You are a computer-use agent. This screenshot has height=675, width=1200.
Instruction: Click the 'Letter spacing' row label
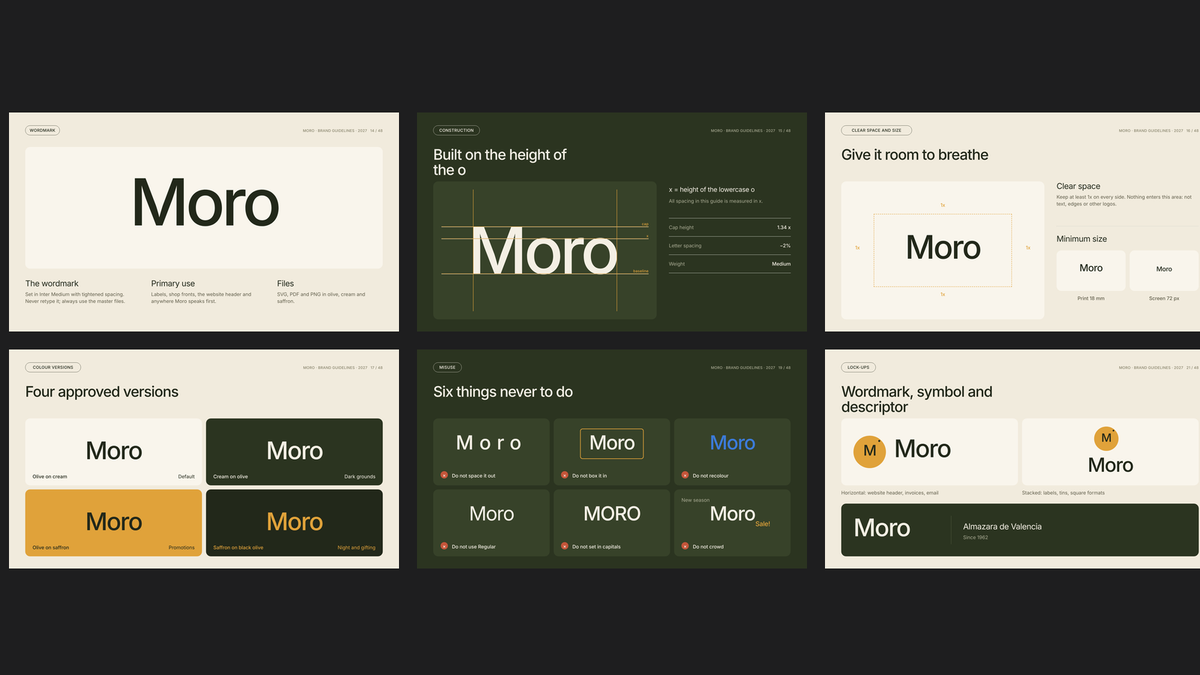[x=685, y=246]
